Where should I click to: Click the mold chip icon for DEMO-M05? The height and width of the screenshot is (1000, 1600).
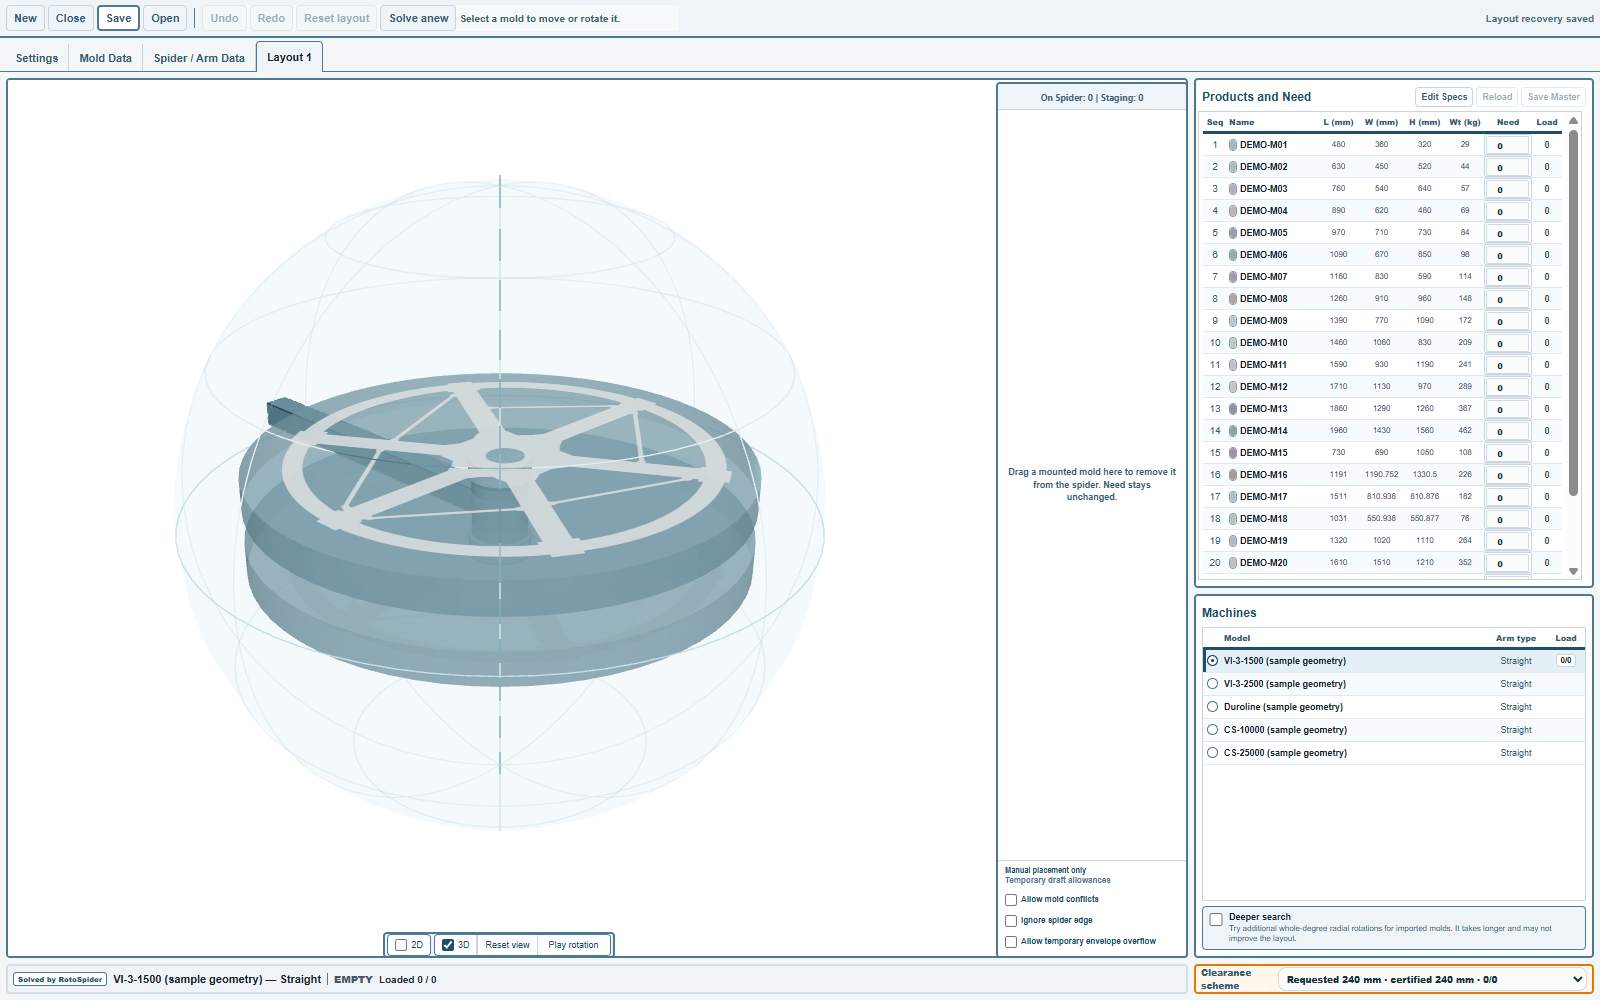click(x=1233, y=233)
